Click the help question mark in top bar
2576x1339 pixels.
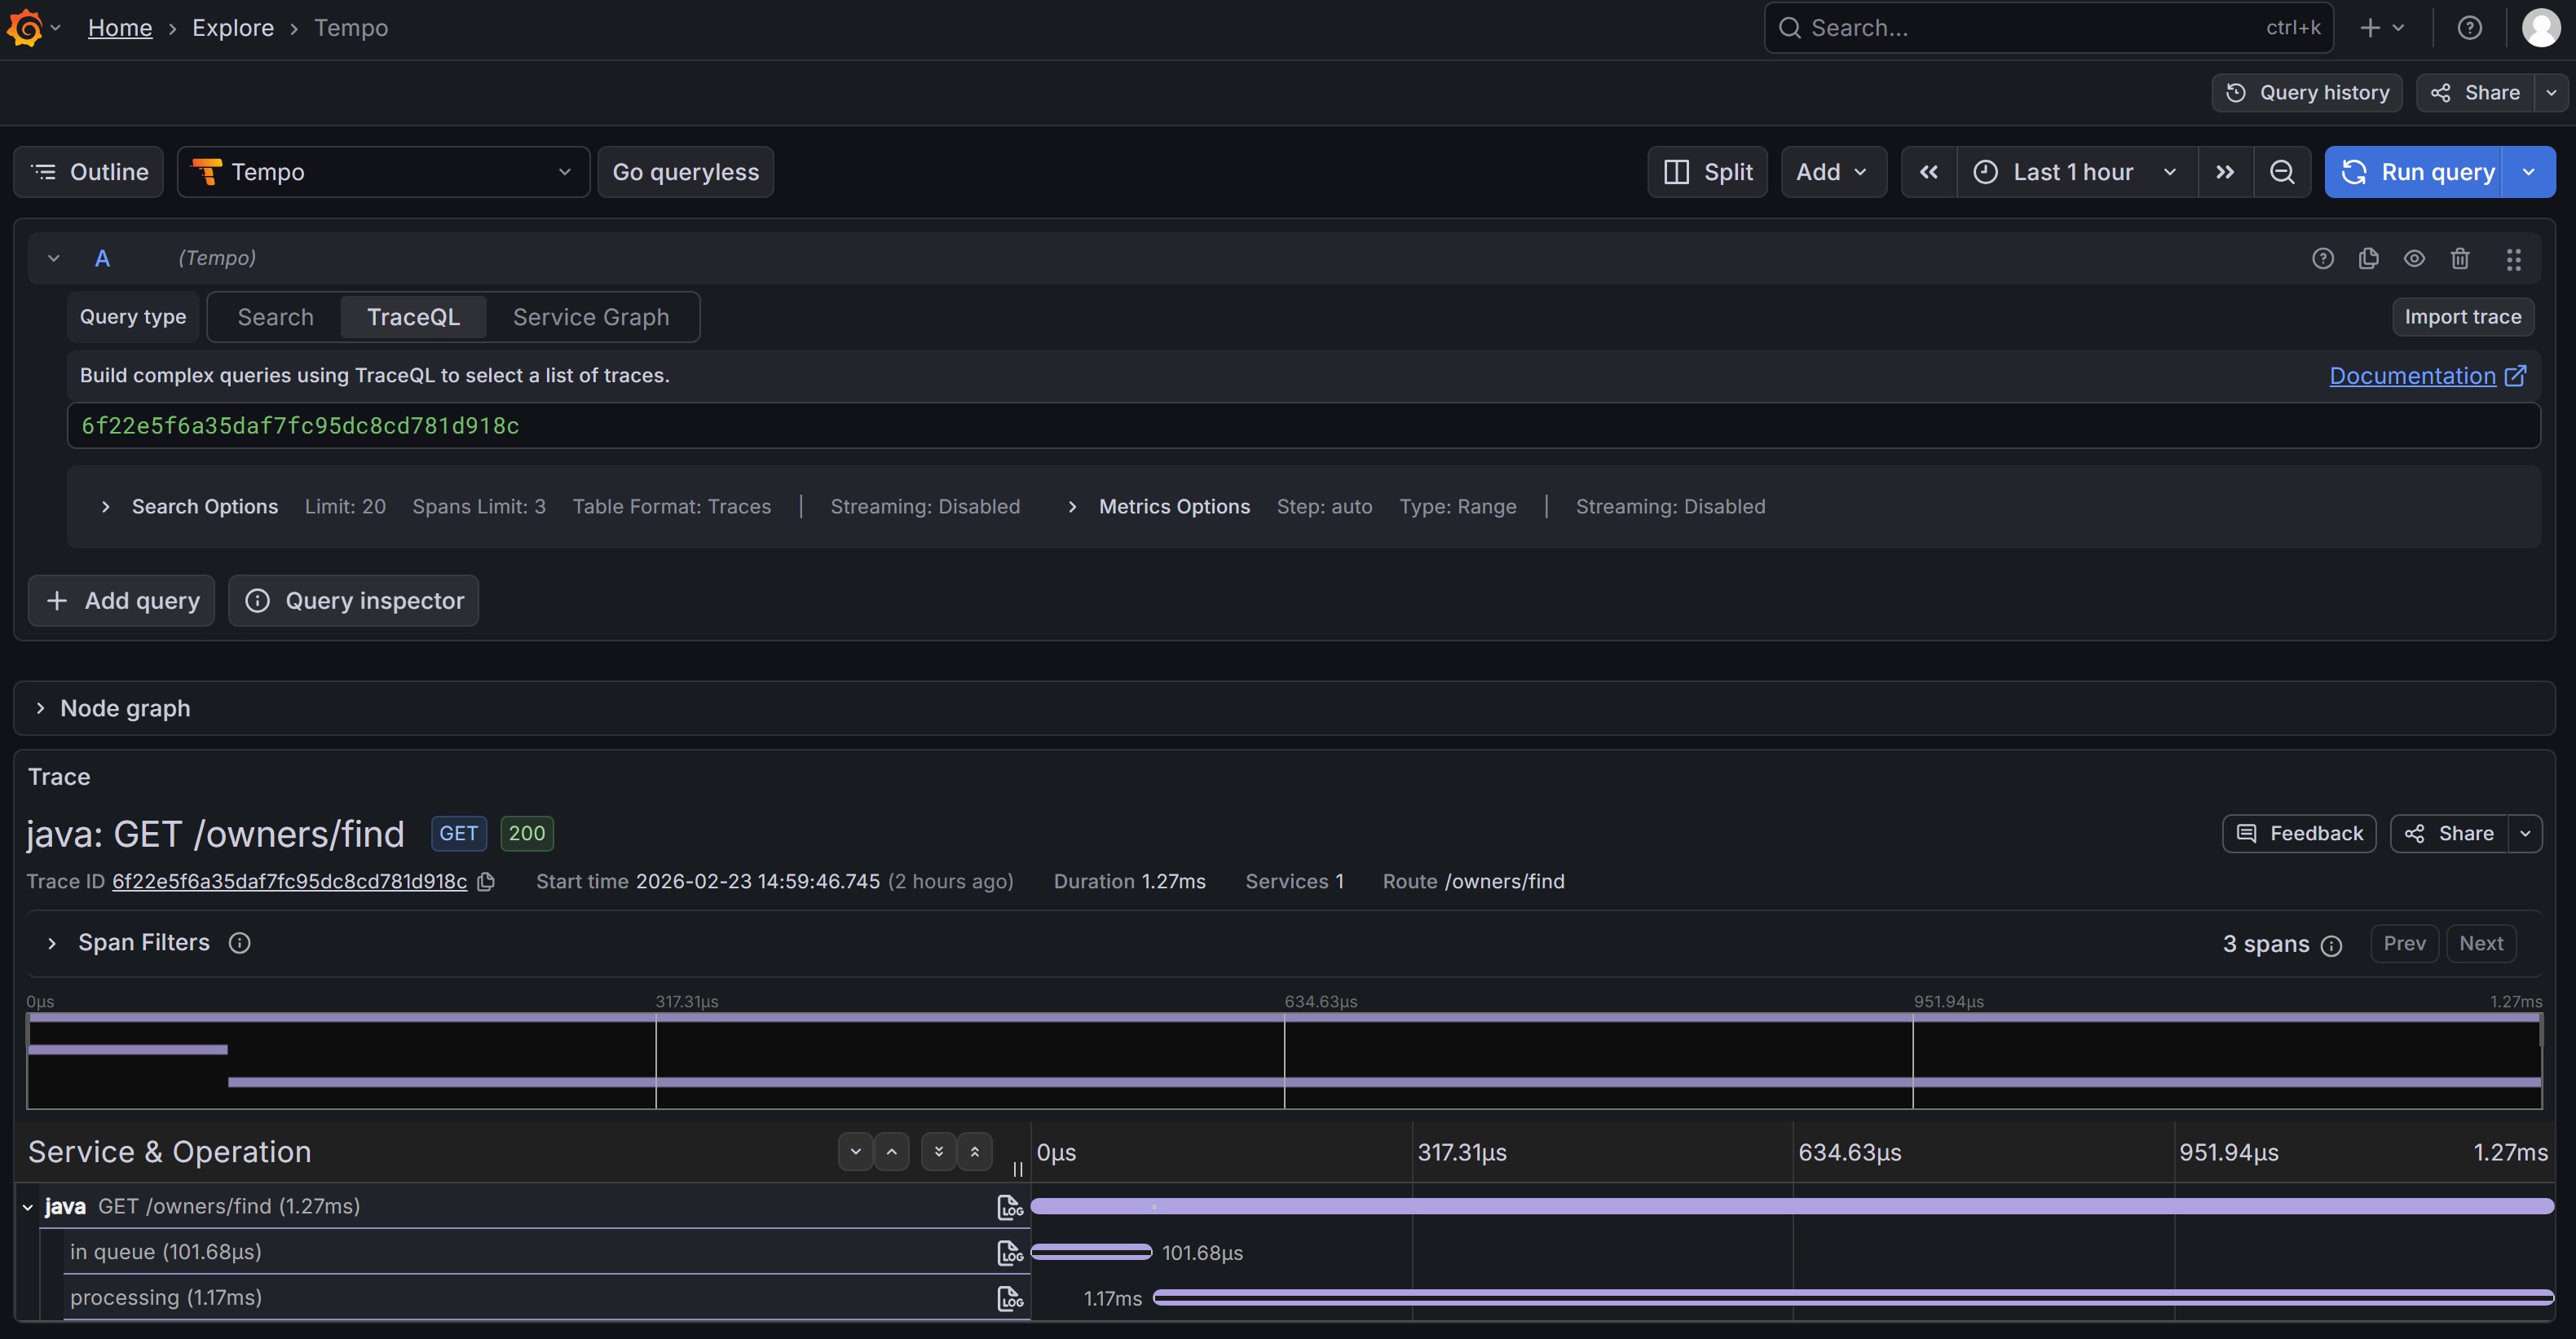click(2469, 28)
